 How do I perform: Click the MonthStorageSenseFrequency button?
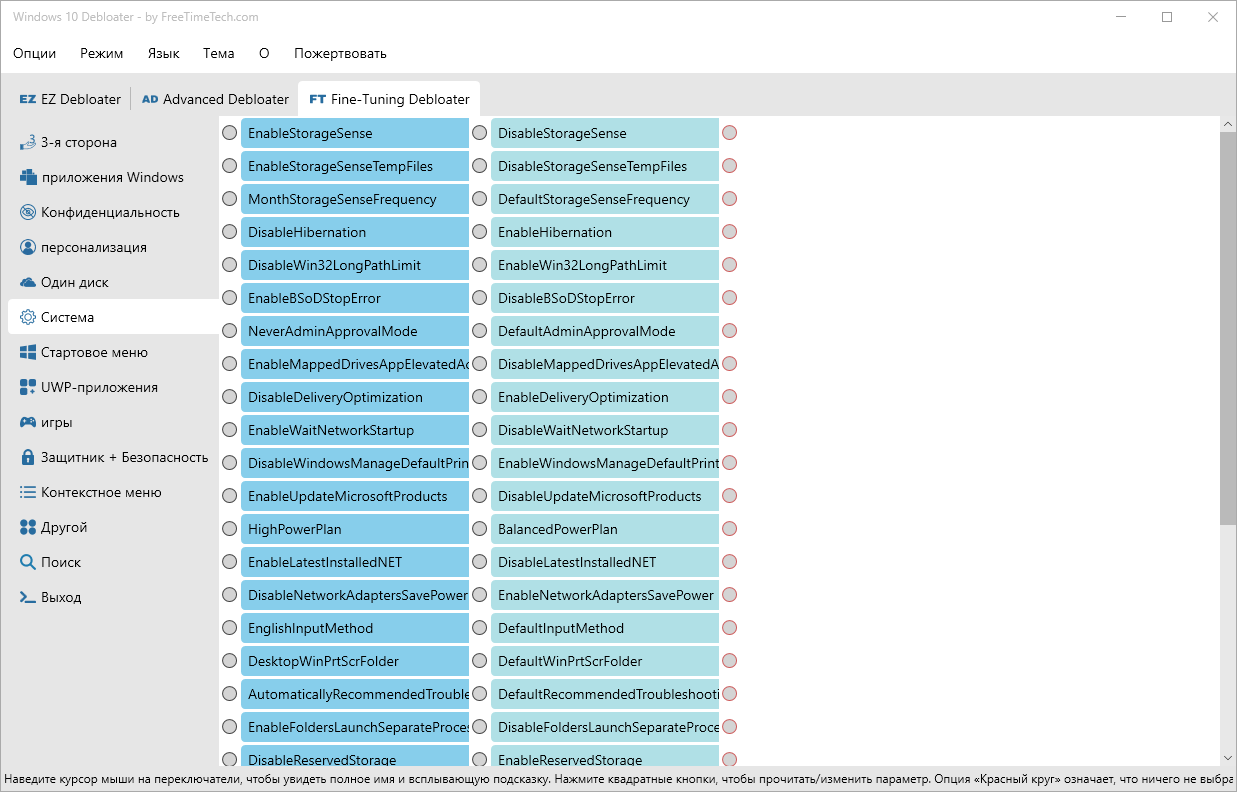coord(355,199)
